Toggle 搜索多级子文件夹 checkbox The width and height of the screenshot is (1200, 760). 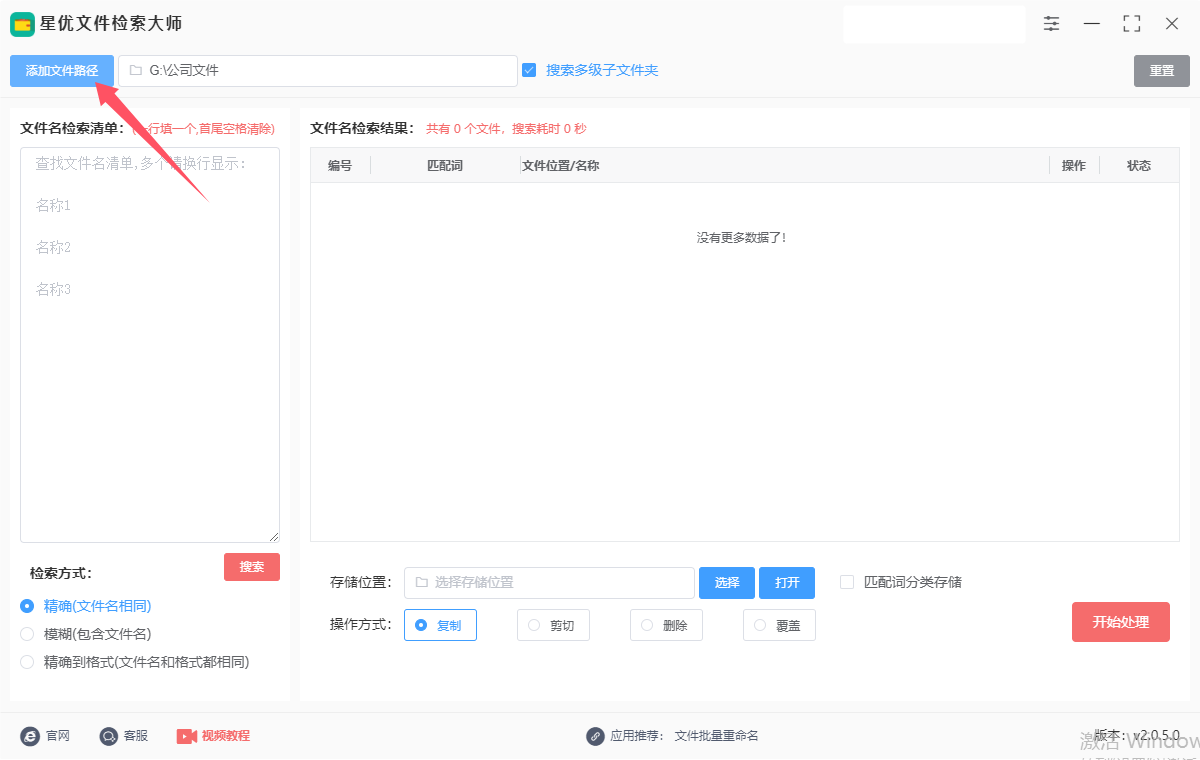coord(529,71)
